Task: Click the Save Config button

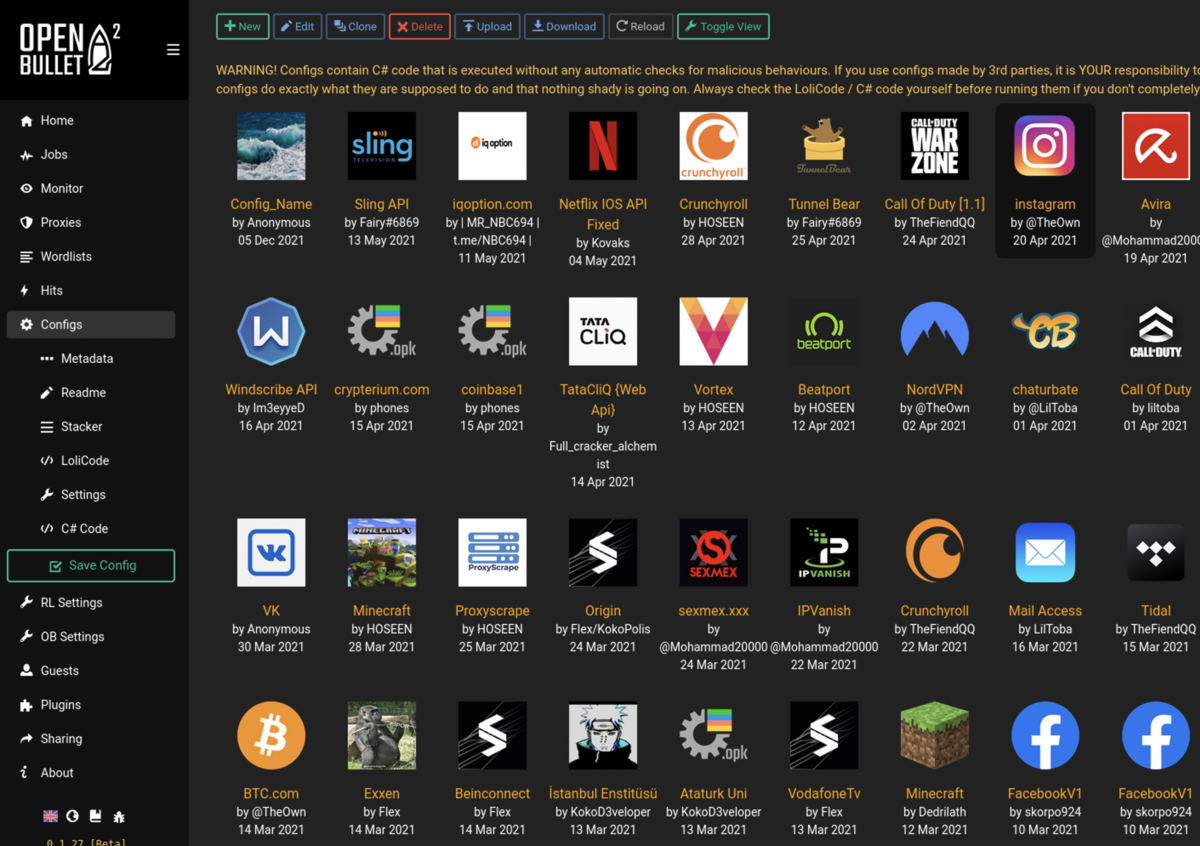Action: click(91, 565)
